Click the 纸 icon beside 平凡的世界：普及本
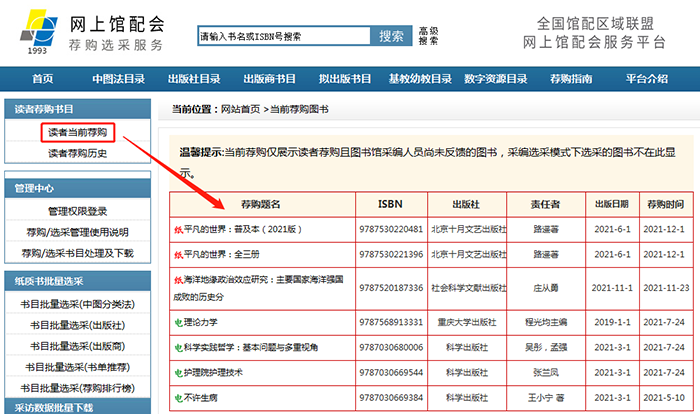The height and width of the screenshot is (414, 700). (x=178, y=229)
